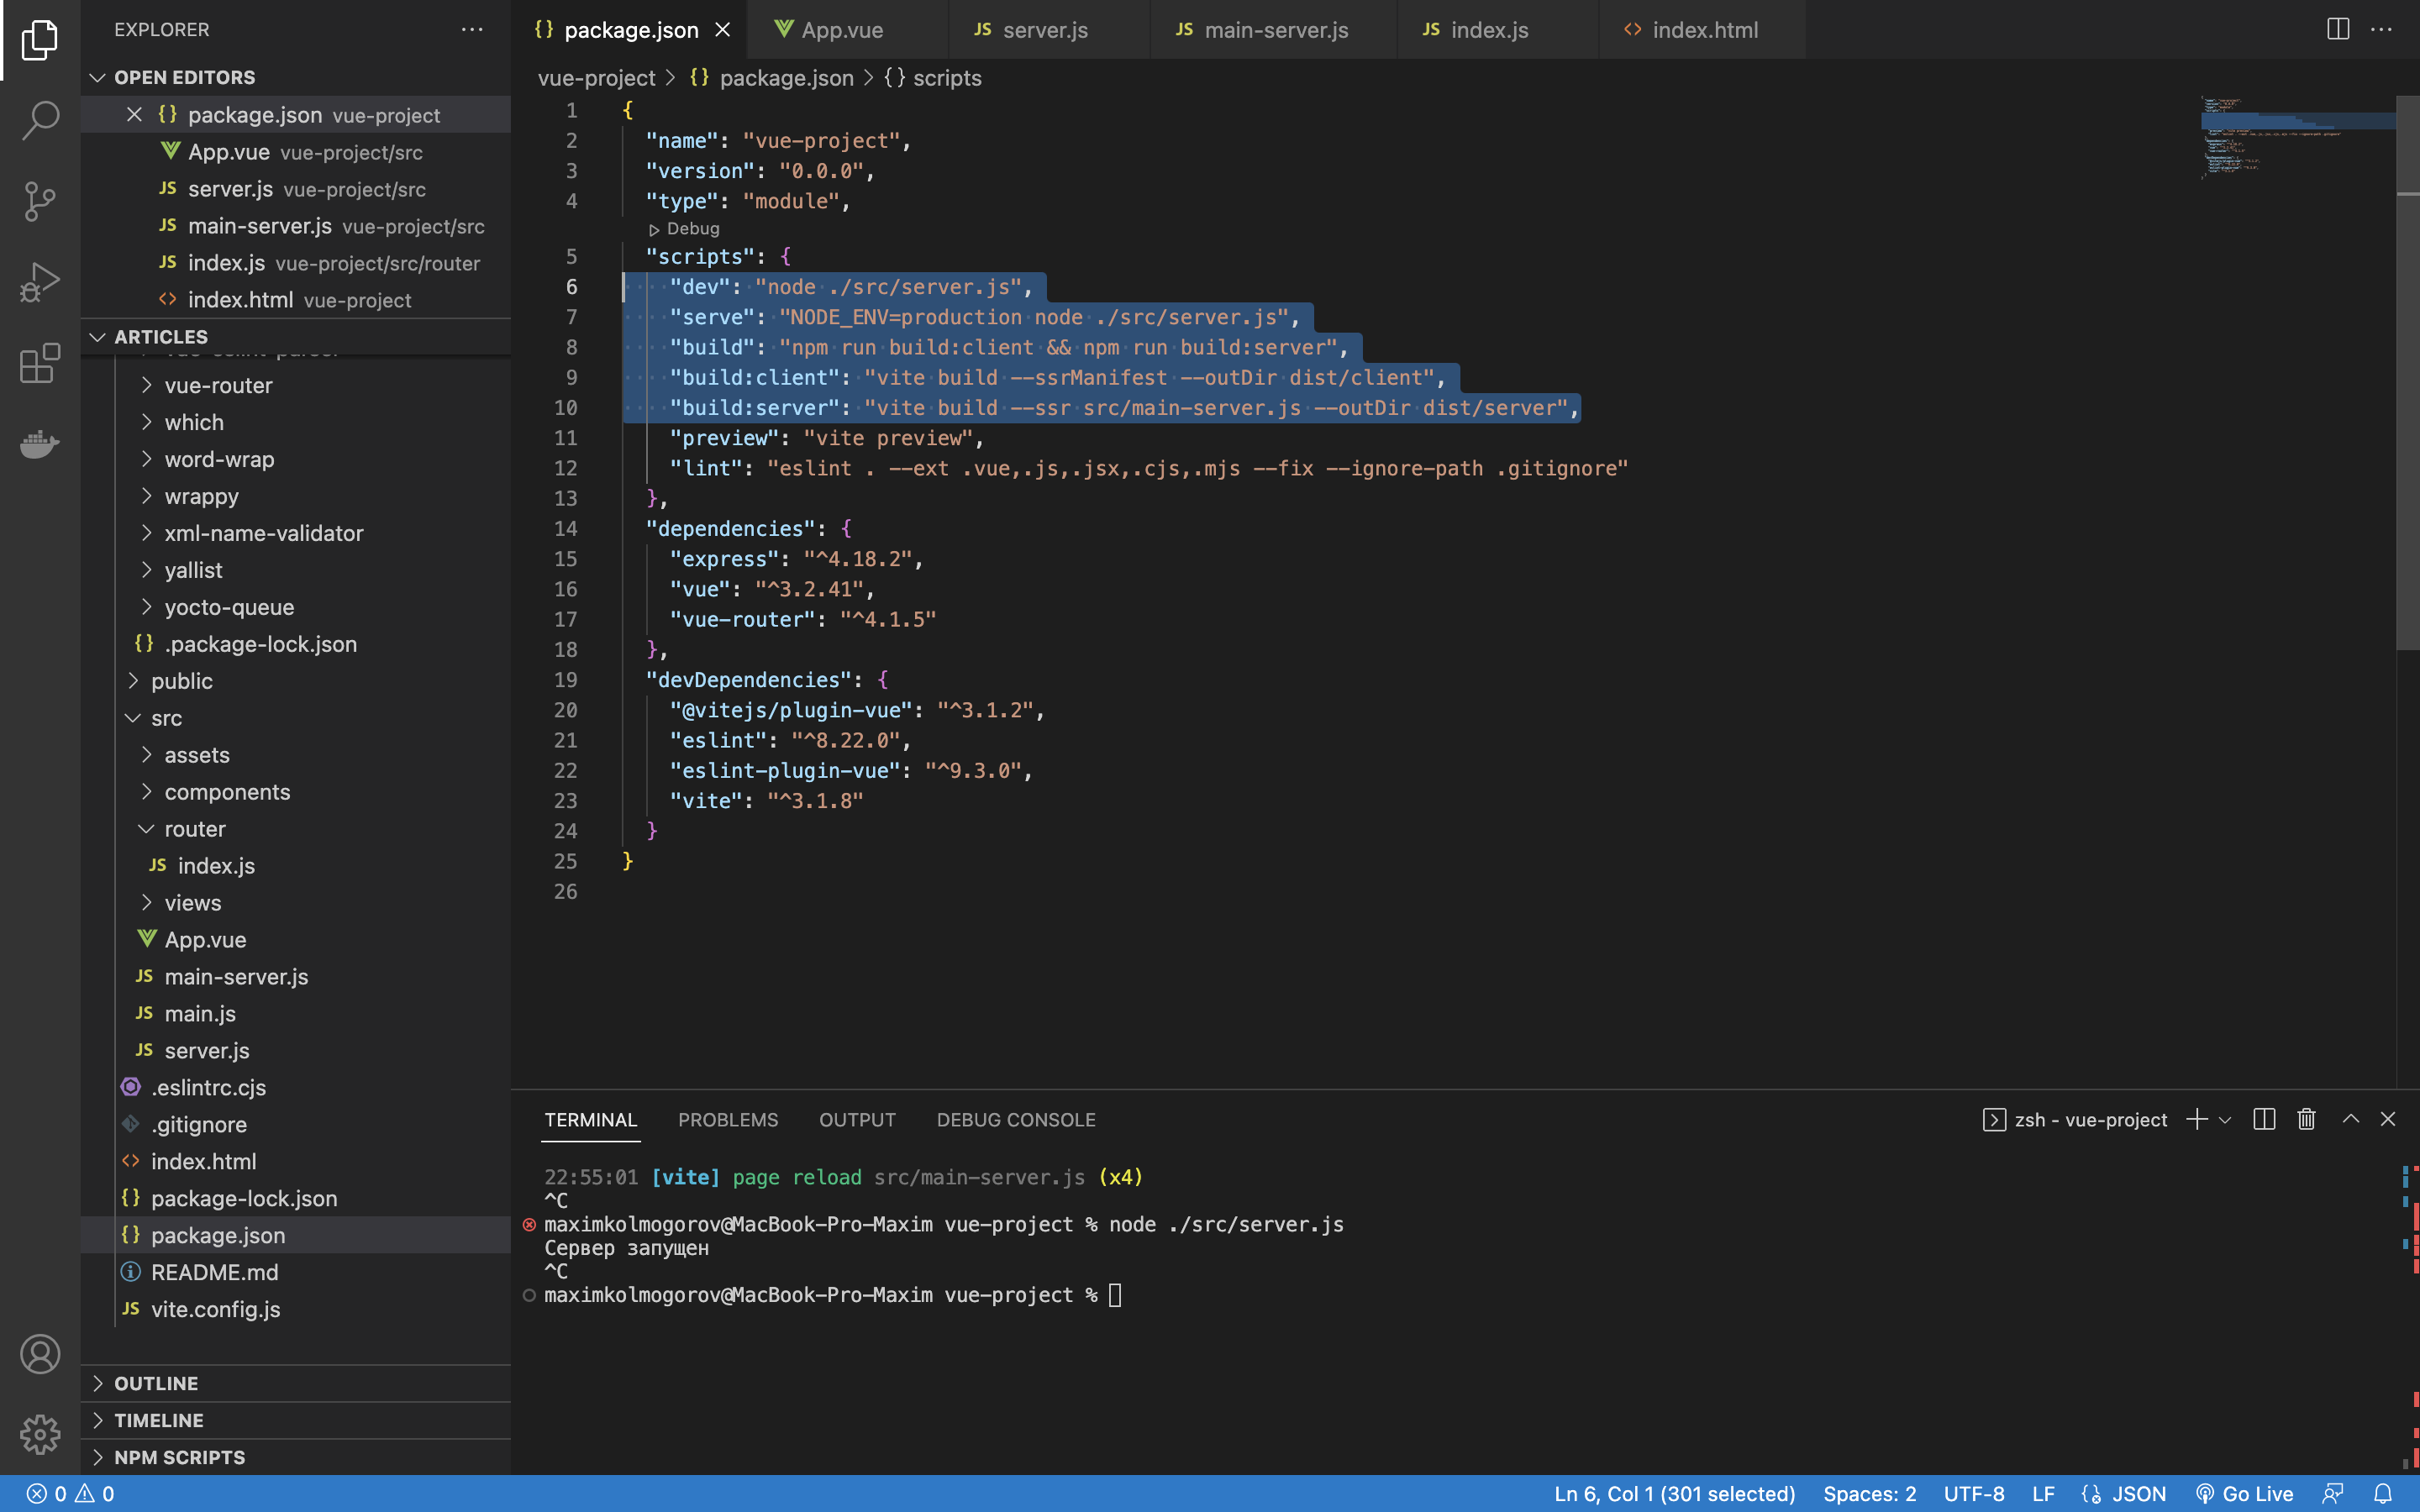
Task: Open vite.config.js in the file tree
Action: point(295,1309)
